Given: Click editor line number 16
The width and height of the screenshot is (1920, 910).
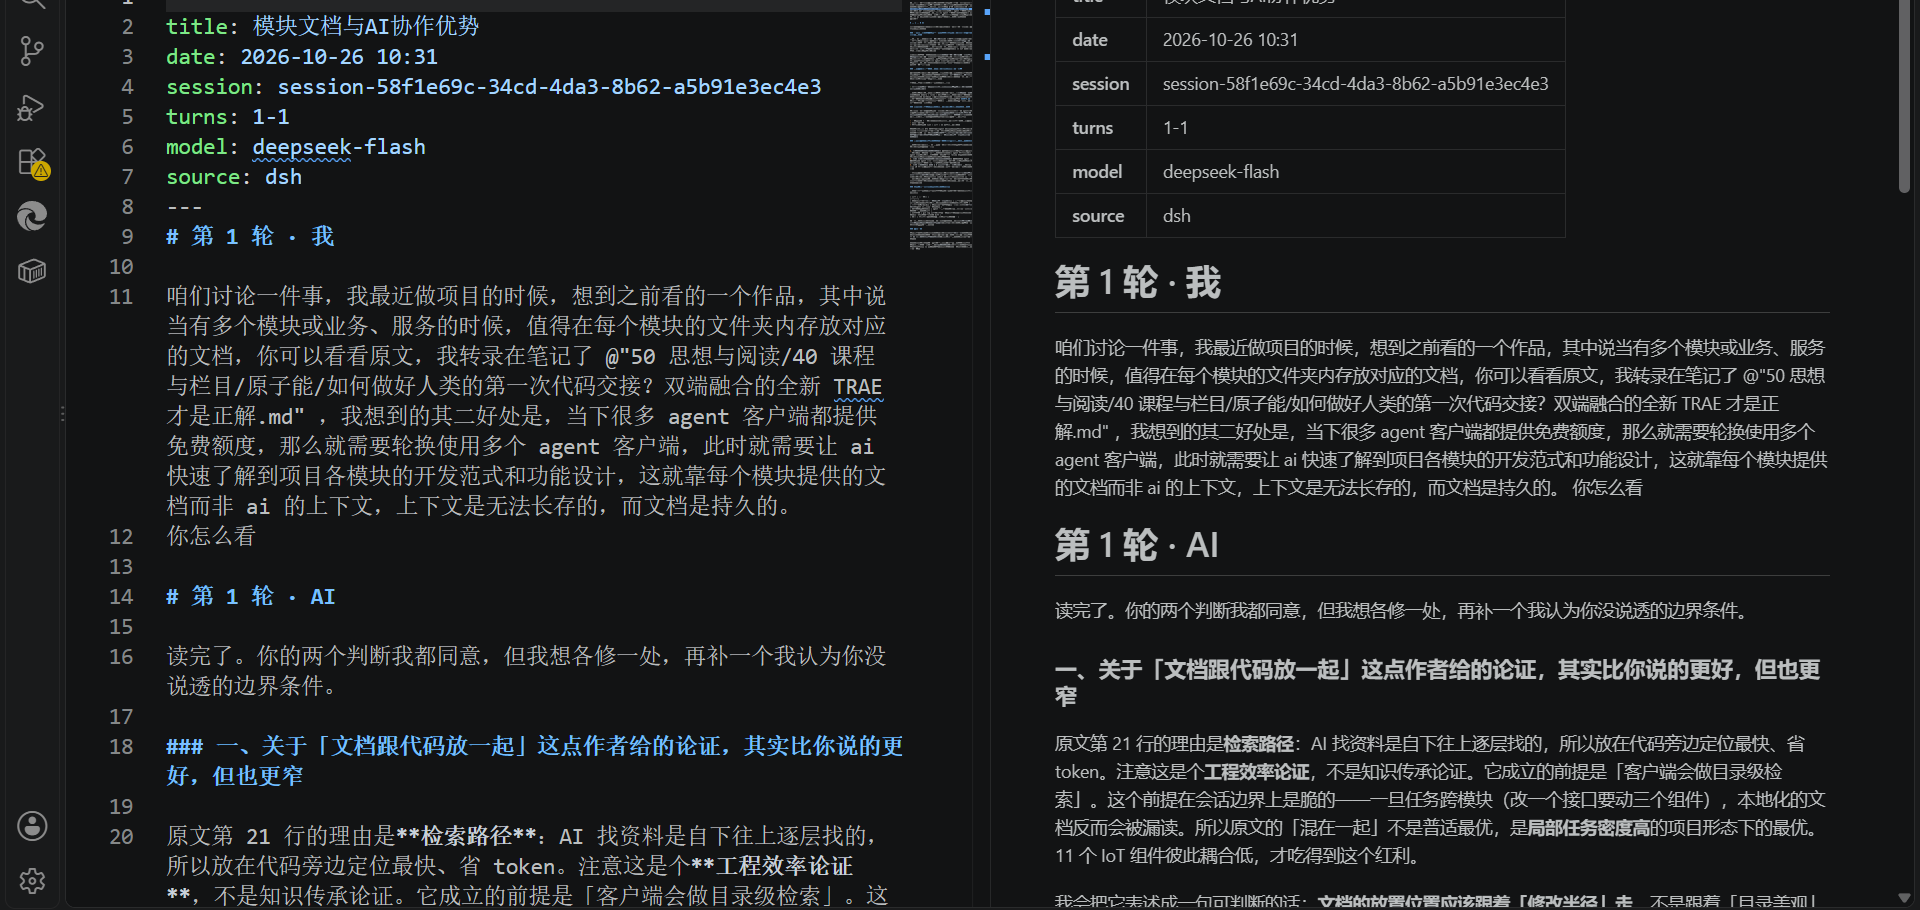Looking at the screenshot, I should click(121, 657).
